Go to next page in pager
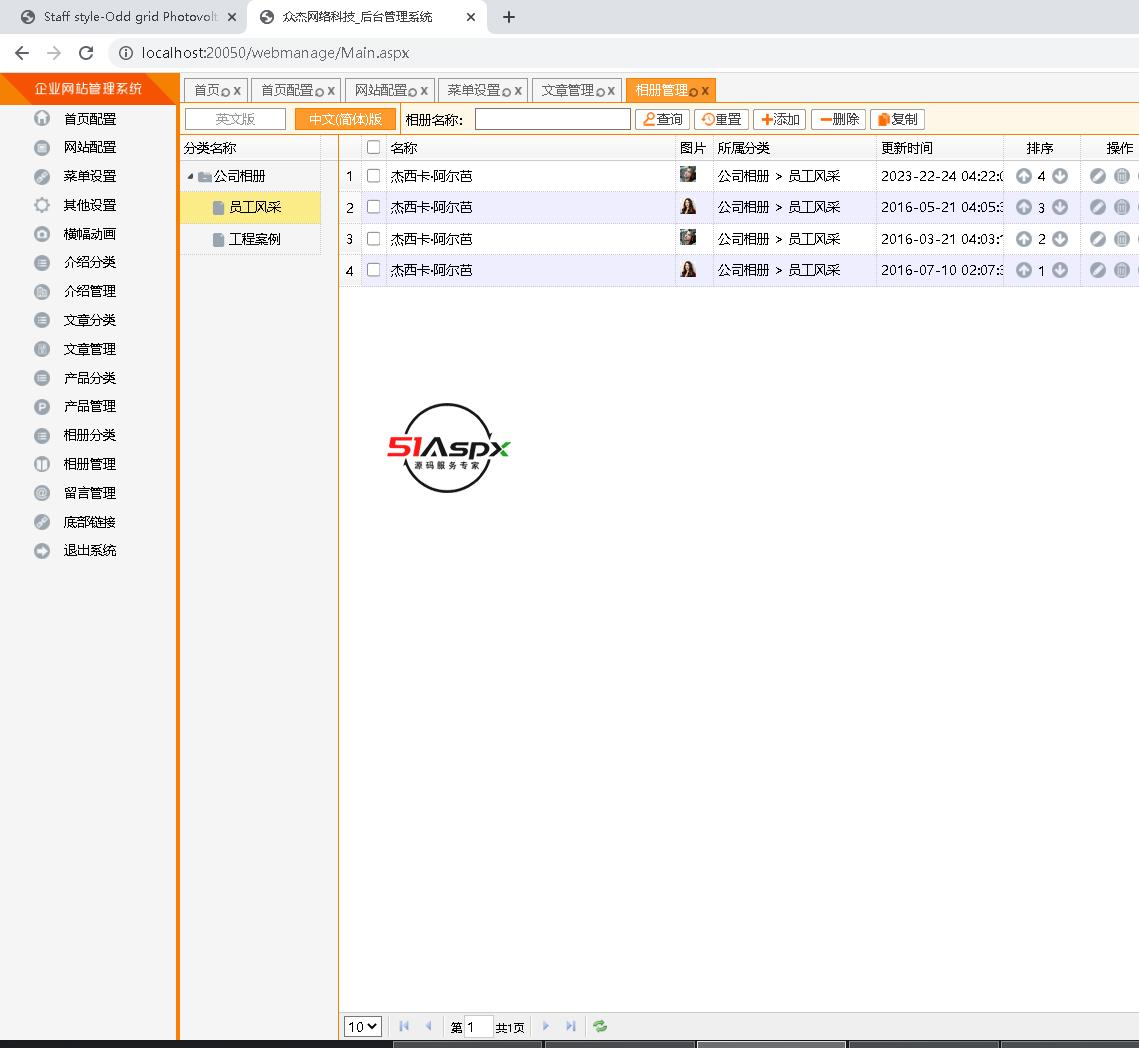 point(546,1026)
